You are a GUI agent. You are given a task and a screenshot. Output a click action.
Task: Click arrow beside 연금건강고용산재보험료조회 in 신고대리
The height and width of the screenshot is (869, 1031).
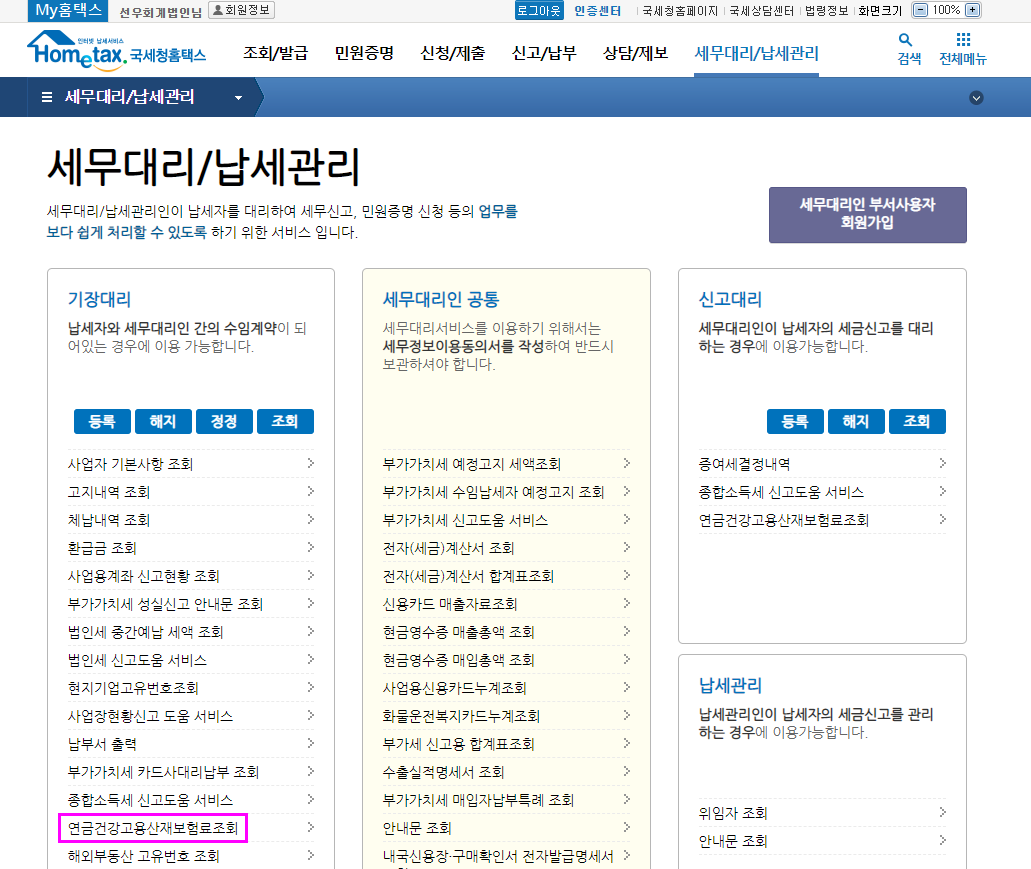tap(942, 519)
